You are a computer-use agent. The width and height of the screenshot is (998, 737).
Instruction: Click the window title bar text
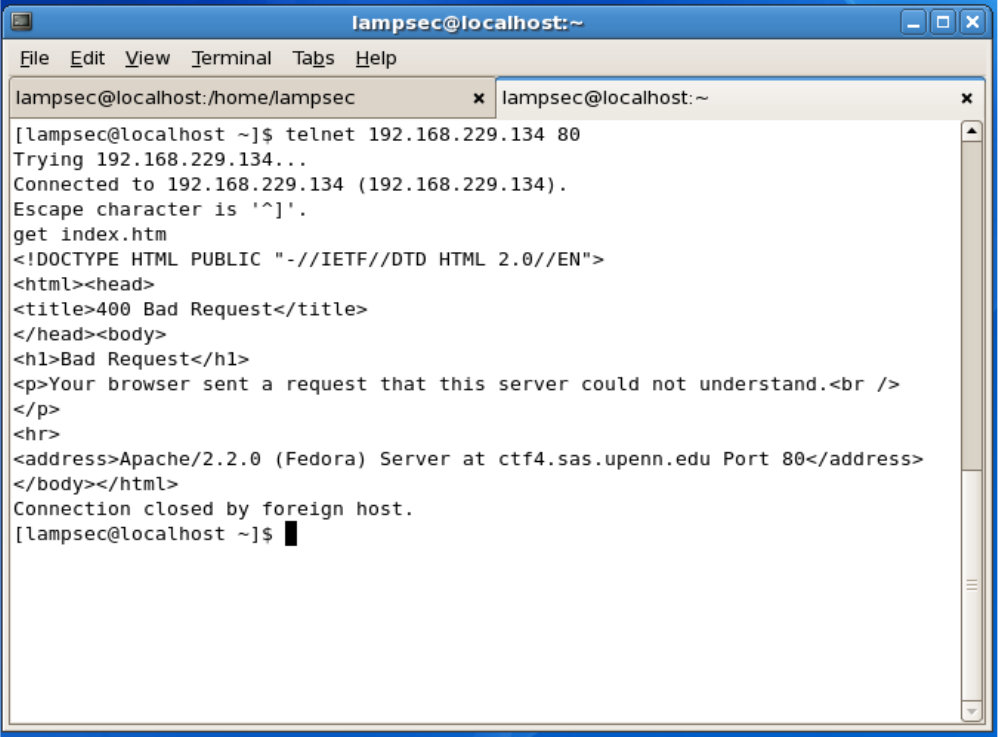pos(467,22)
